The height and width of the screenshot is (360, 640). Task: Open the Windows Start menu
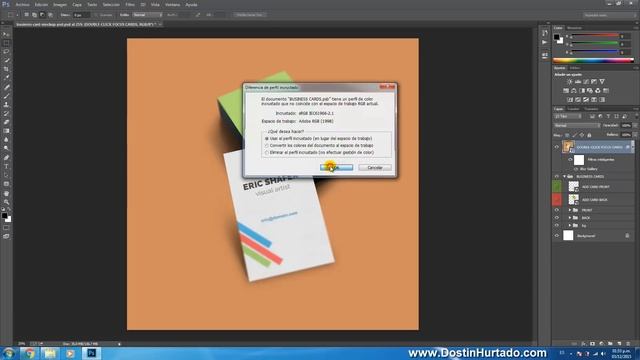pyautogui.click(x=9, y=353)
